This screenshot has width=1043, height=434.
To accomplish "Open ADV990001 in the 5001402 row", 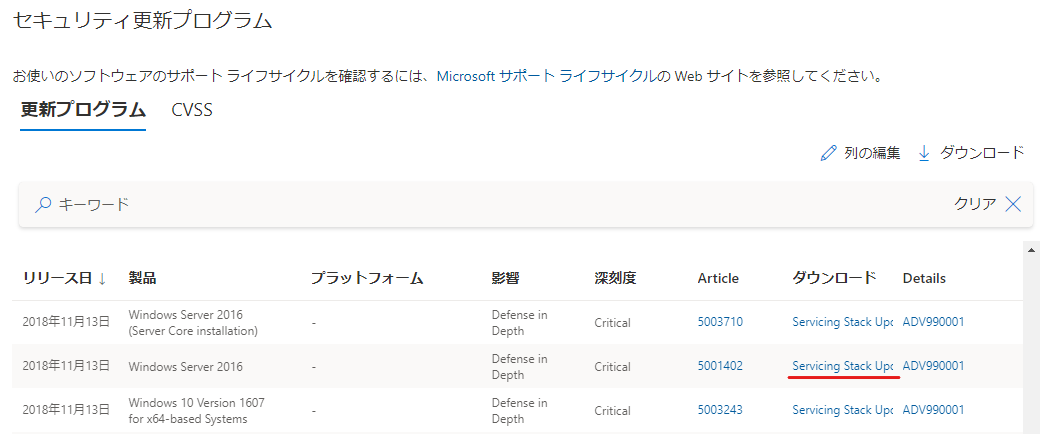I will pos(933,366).
